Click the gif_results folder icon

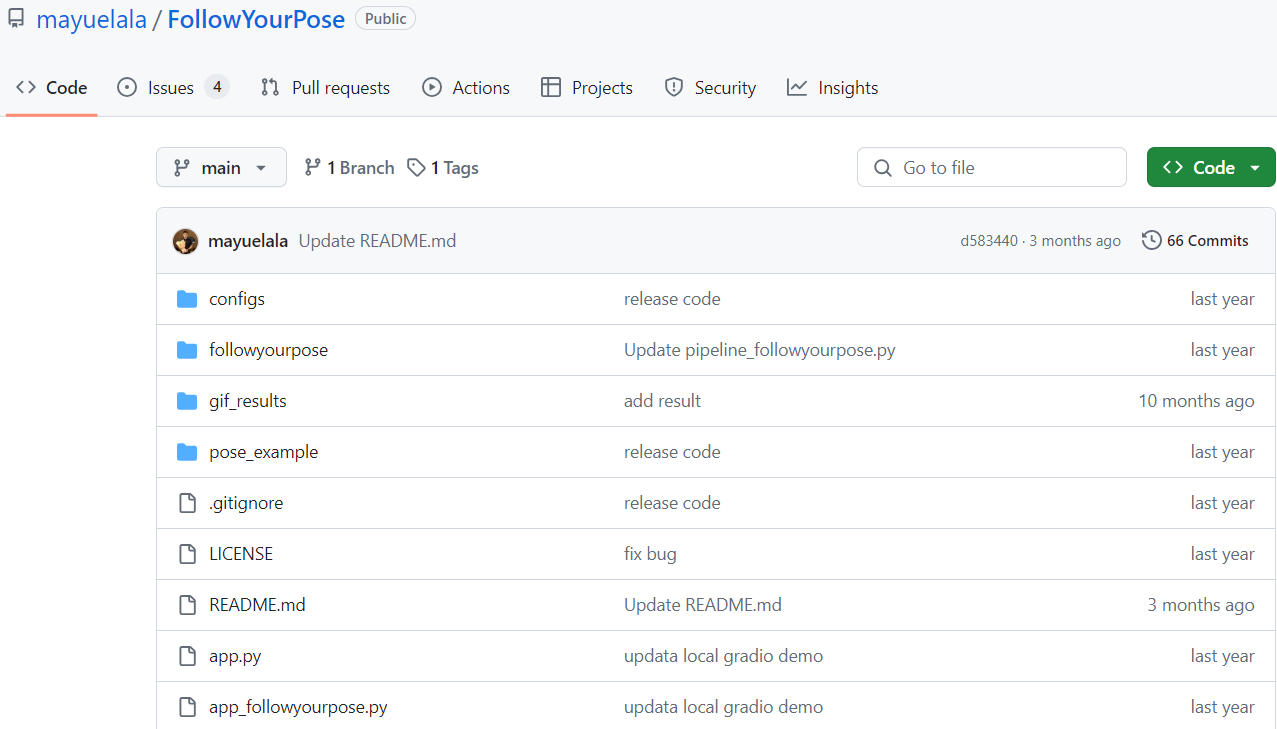tap(187, 401)
